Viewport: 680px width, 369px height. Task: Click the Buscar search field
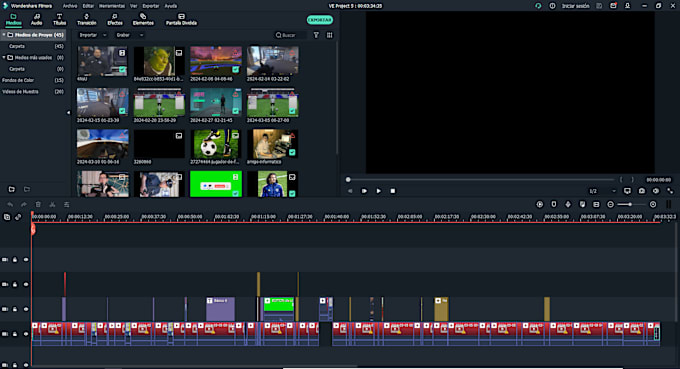[291, 35]
